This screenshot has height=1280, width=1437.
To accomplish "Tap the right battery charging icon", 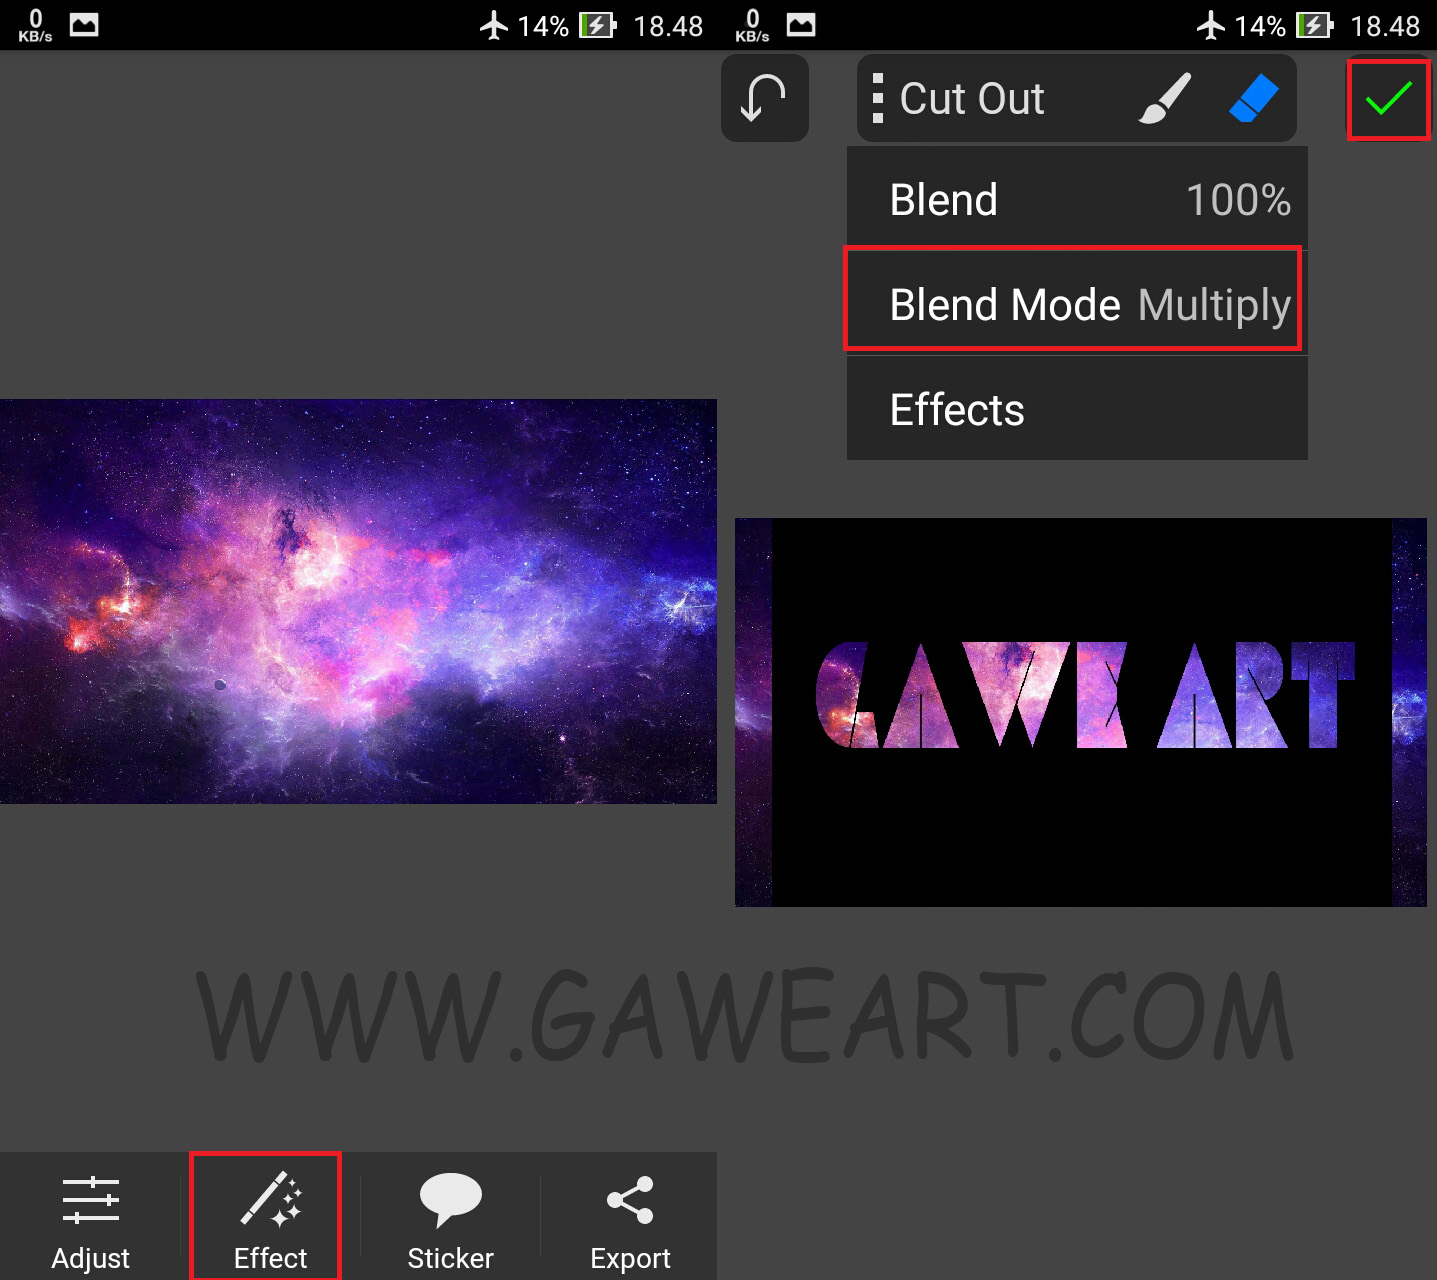I will 1315,25.
